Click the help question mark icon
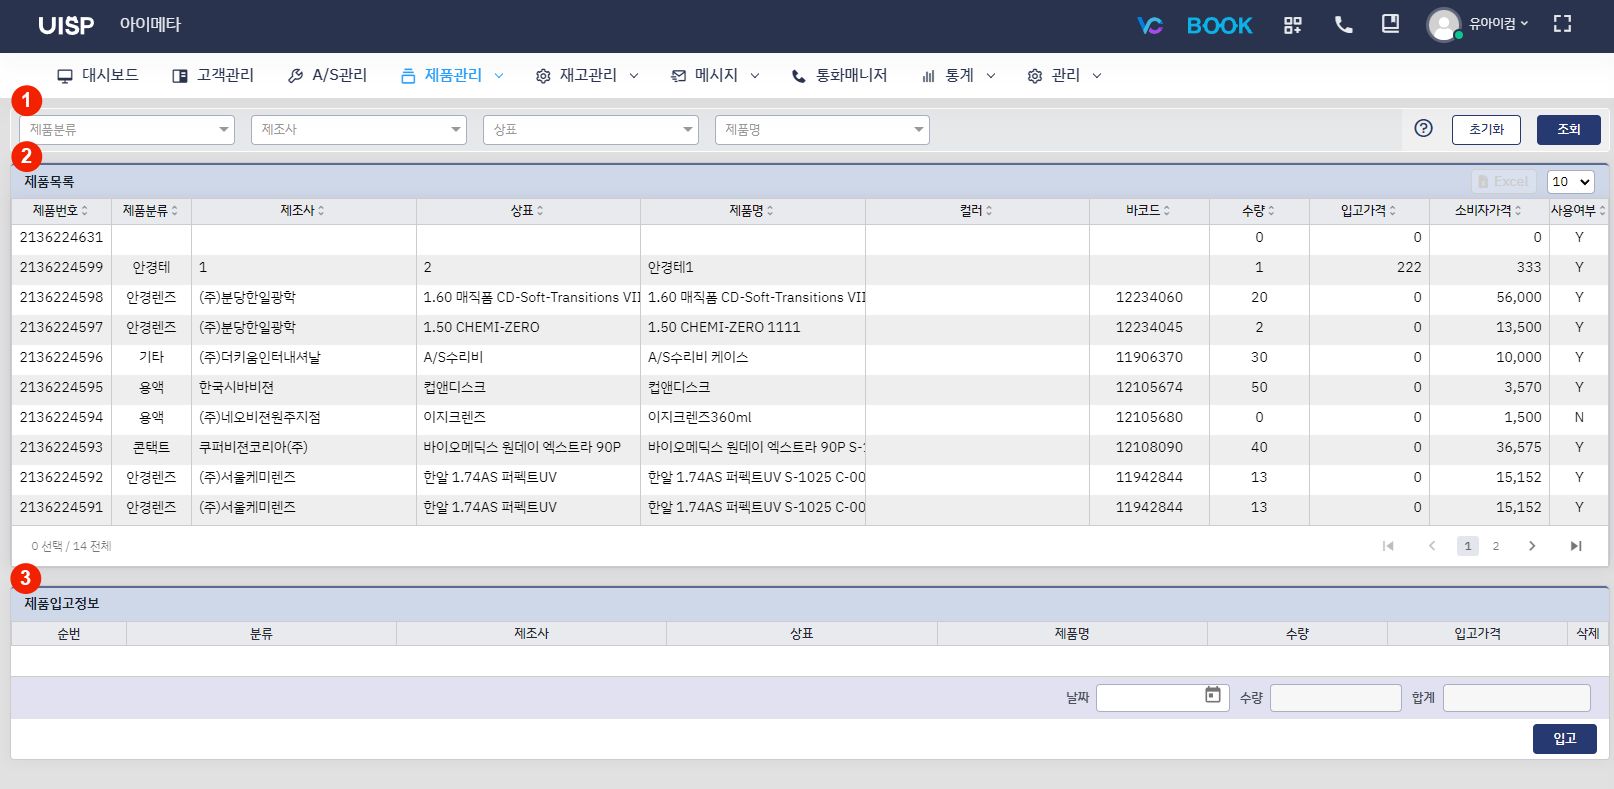 click(x=1424, y=128)
